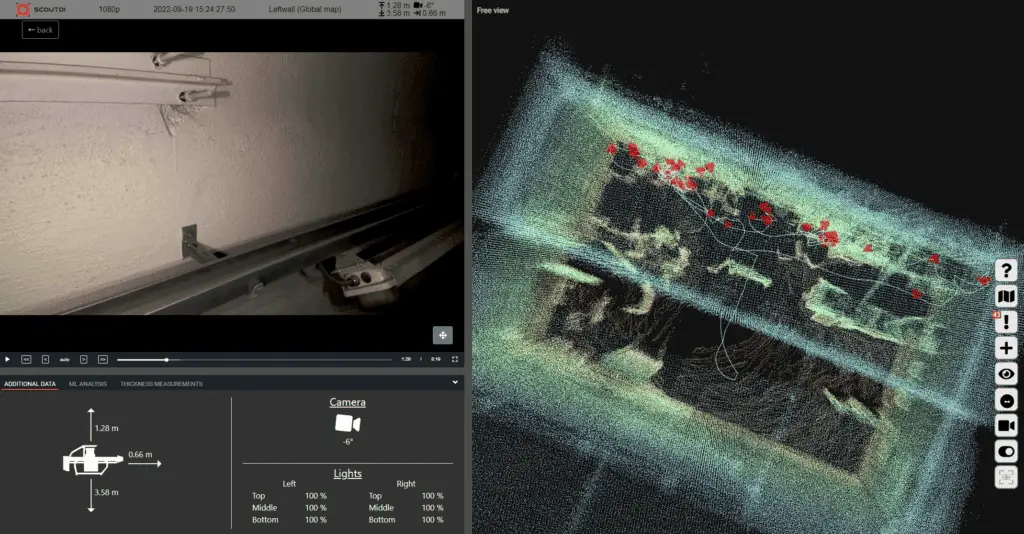
Task: Open help with the question mark button
Action: pos(1006,270)
